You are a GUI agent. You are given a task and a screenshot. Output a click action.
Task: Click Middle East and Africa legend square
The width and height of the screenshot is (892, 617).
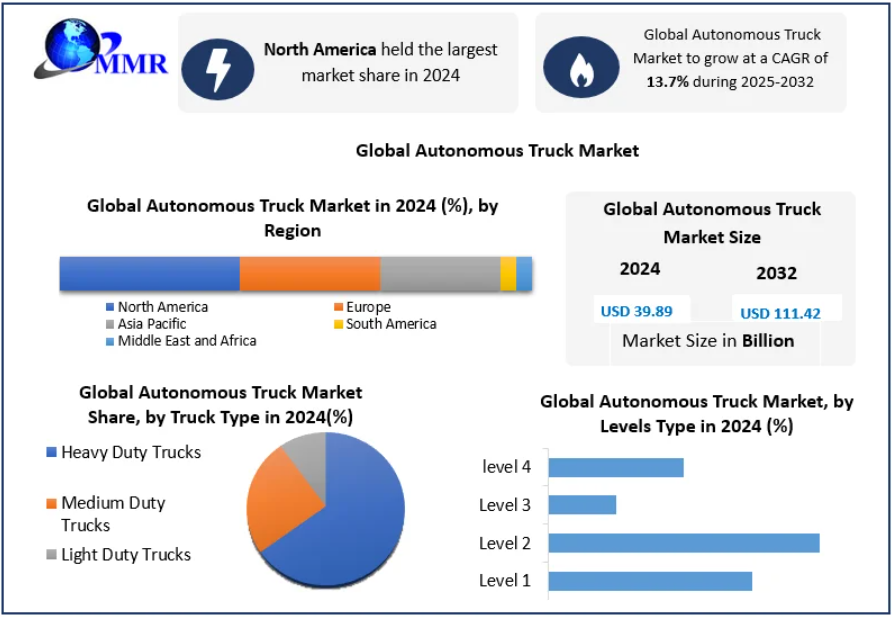pyautogui.click(x=110, y=341)
